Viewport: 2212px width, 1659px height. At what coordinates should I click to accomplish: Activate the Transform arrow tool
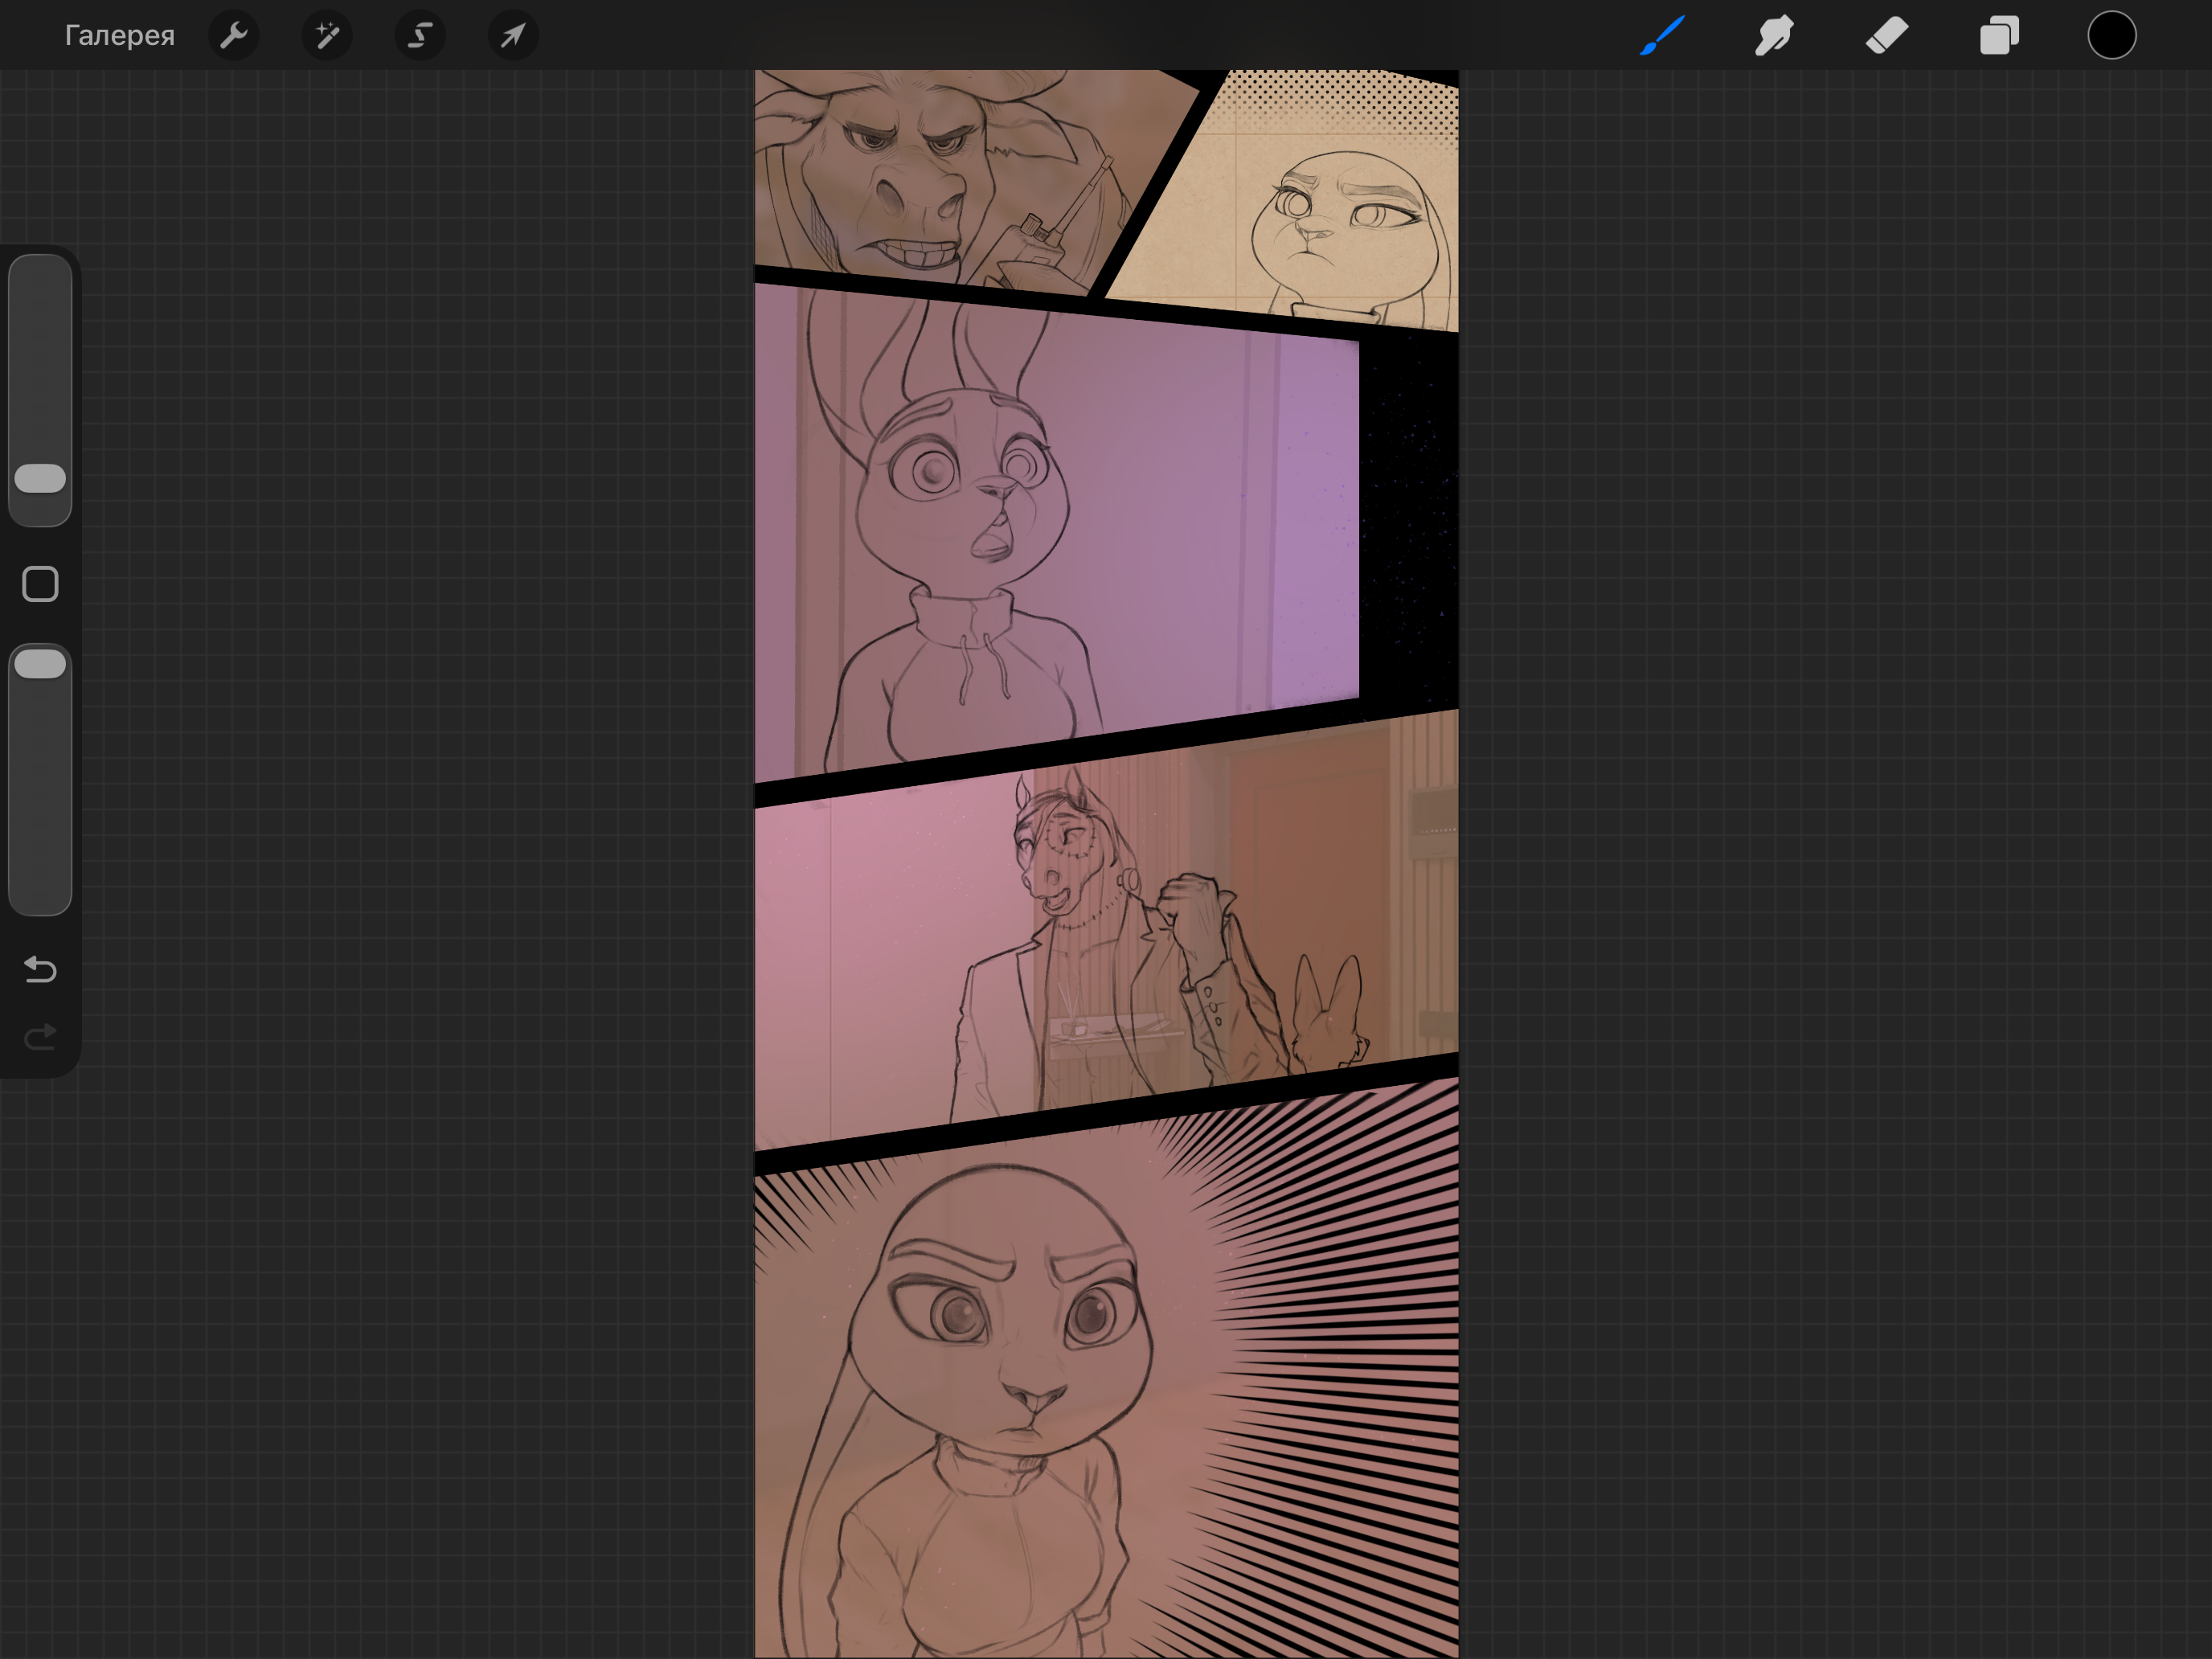513,36
